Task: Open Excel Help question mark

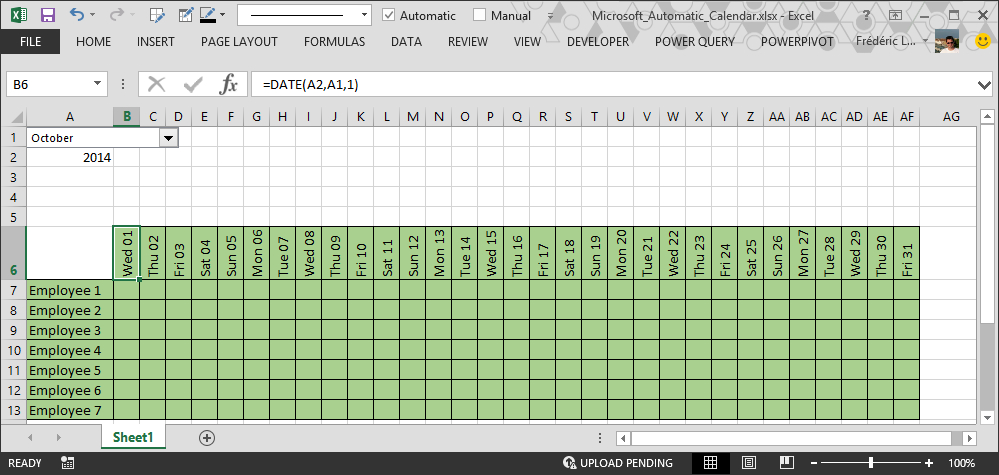Action: pyautogui.click(x=866, y=15)
